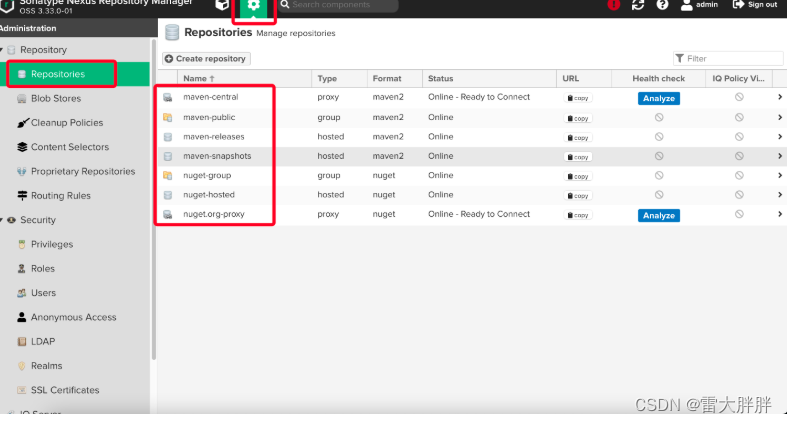
Task: Open the nuget.org-proxy repository
Action: pyautogui.click(x=214, y=214)
